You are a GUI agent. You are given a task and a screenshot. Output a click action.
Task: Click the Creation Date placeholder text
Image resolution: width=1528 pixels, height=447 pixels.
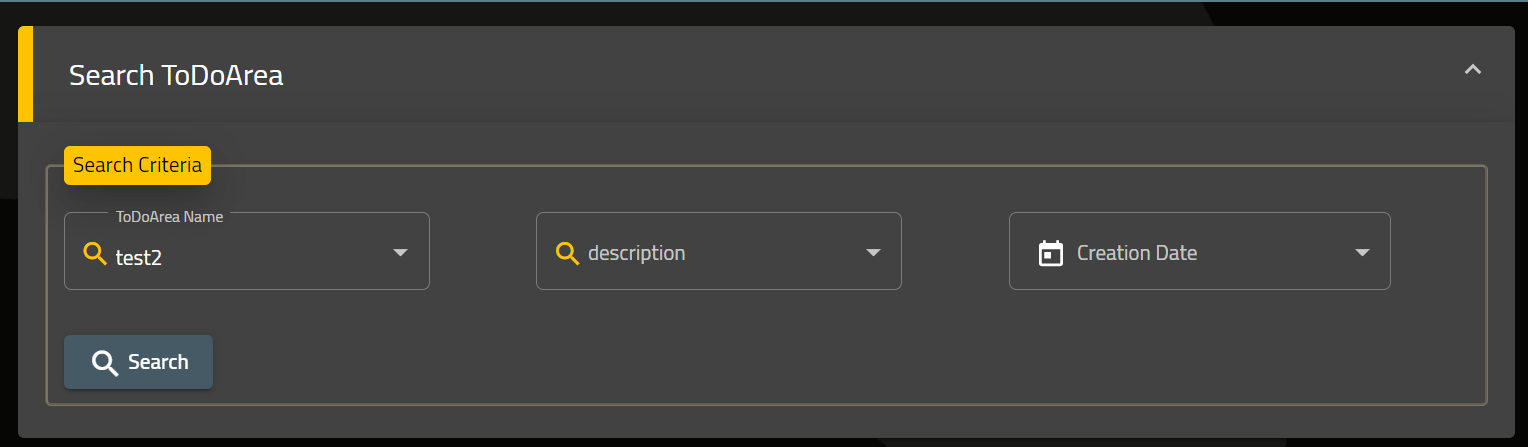pyautogui.click(x=1137, y=253)
